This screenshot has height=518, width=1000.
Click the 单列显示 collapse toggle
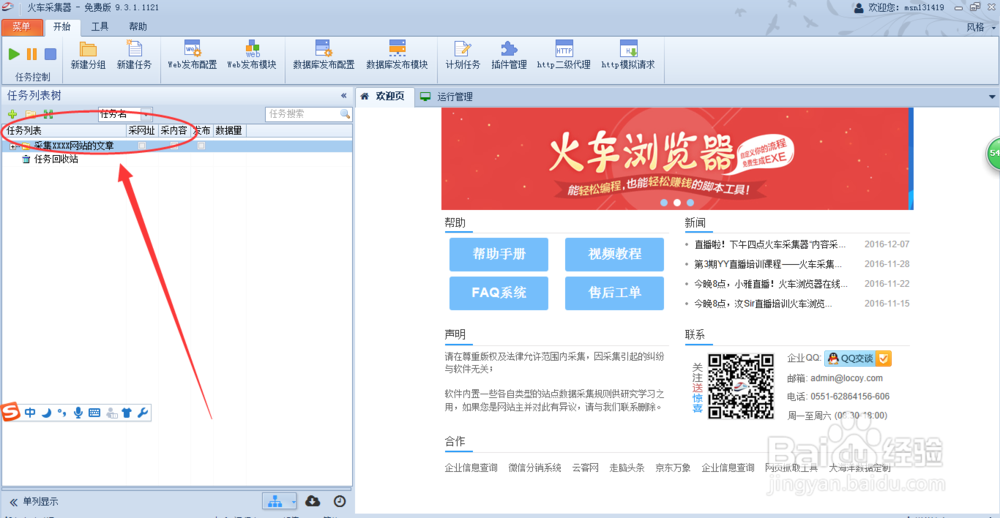(x=13, y=502)
